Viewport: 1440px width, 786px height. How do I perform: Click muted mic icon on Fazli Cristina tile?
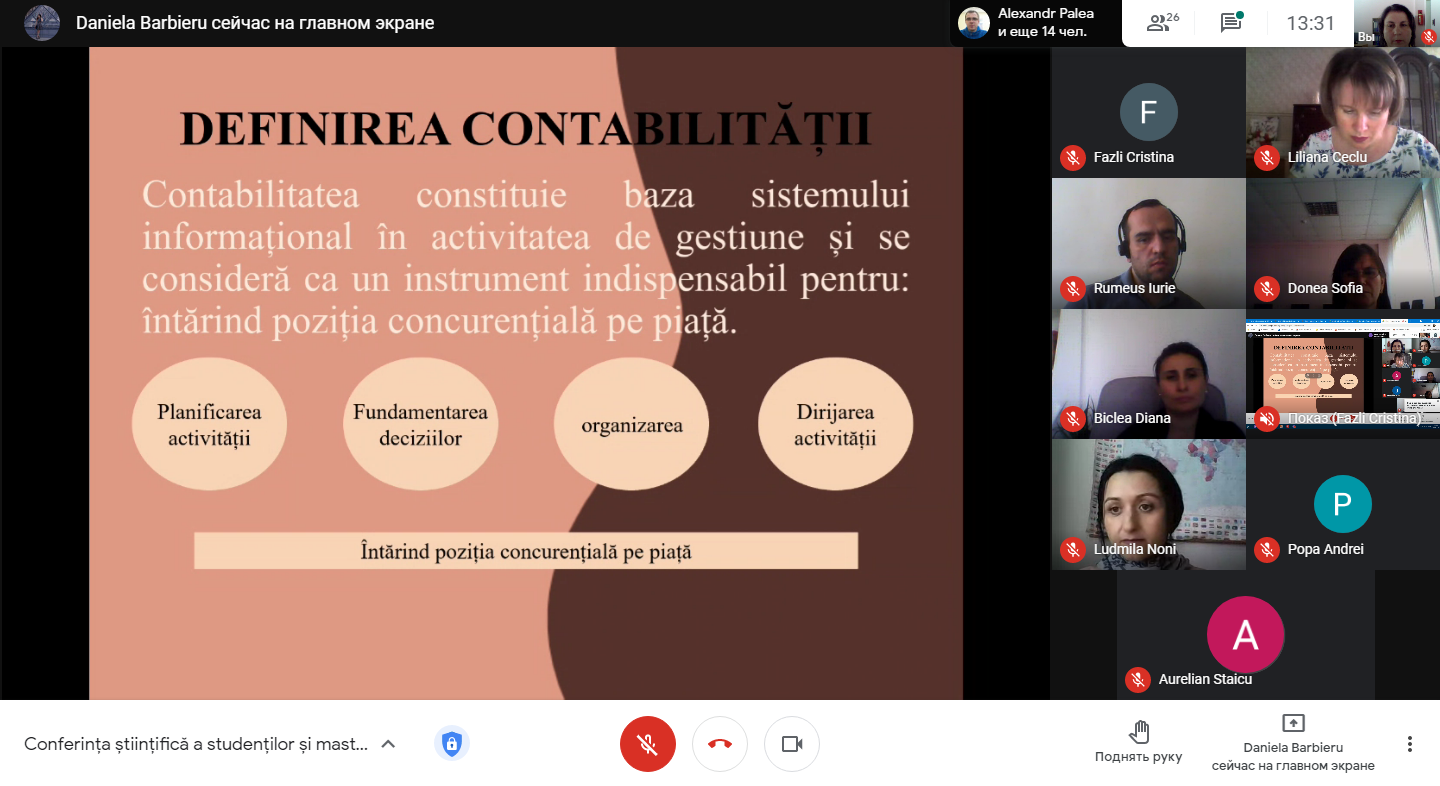click(1073, 158)
